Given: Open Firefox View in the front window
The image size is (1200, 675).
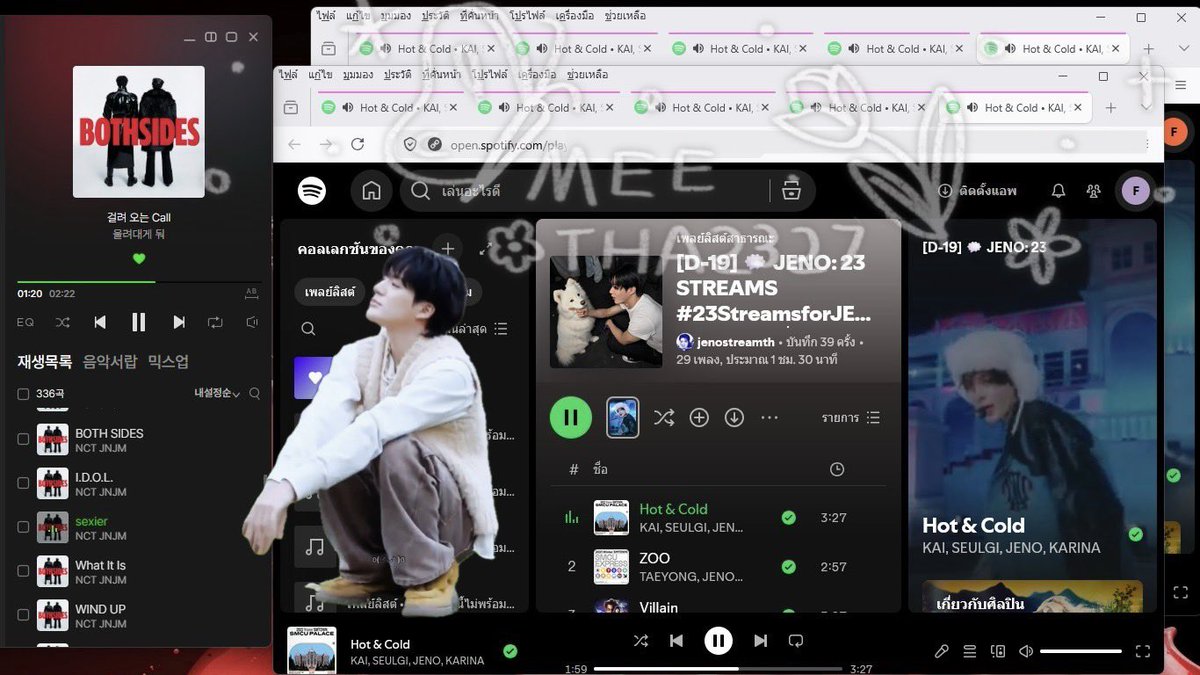Looking at the screenshot, I should click(291, 107).
